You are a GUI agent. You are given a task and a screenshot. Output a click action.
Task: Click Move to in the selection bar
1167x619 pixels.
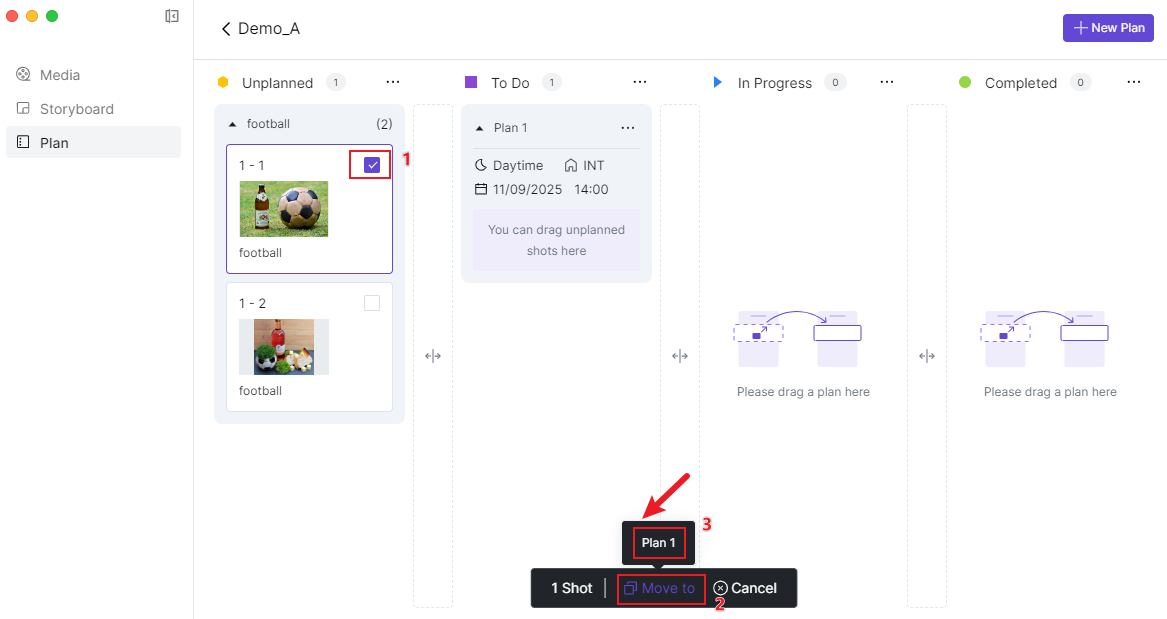[x=660, y=588]
